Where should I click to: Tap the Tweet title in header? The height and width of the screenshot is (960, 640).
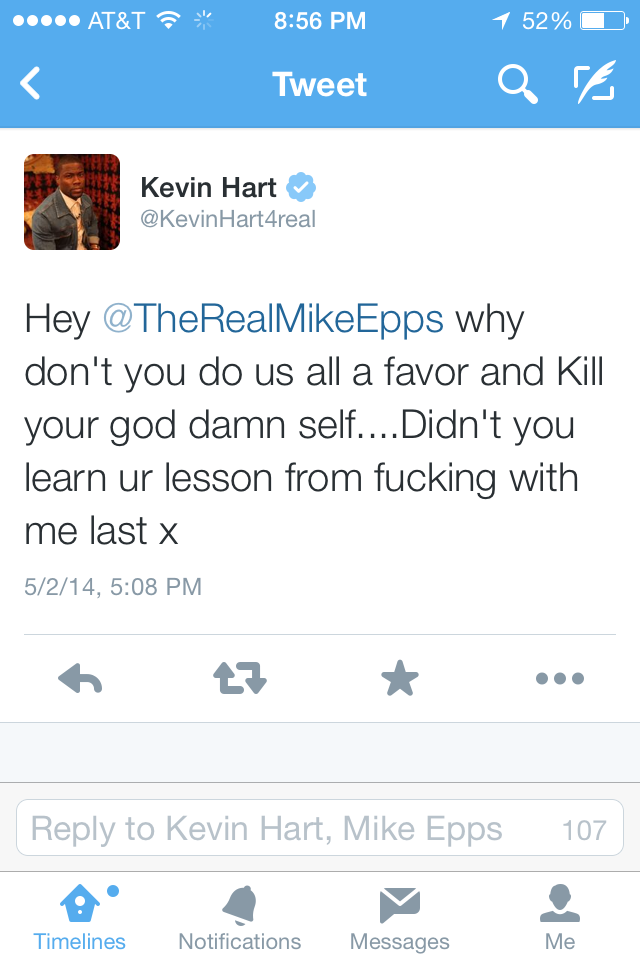(320, 84)
